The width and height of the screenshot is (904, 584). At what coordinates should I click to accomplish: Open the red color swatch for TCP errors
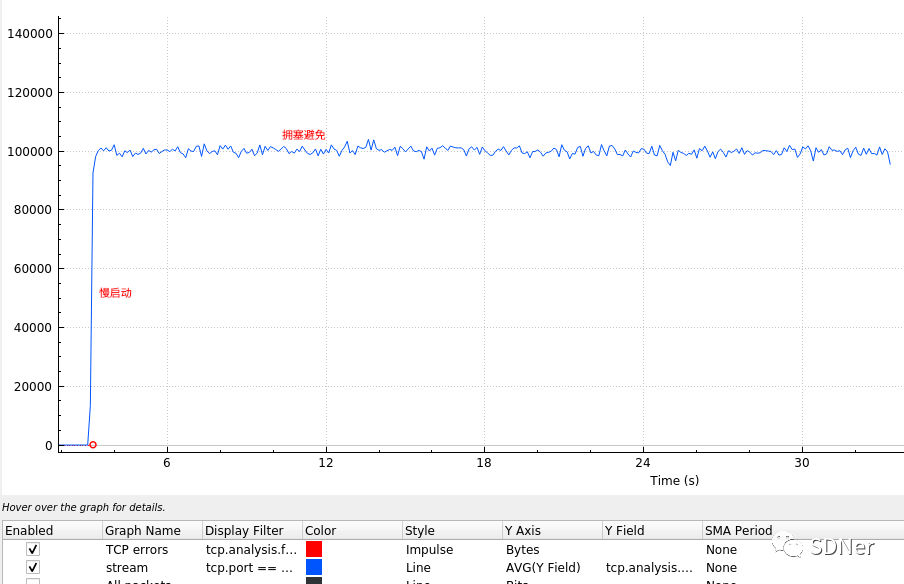coord(314,549)
